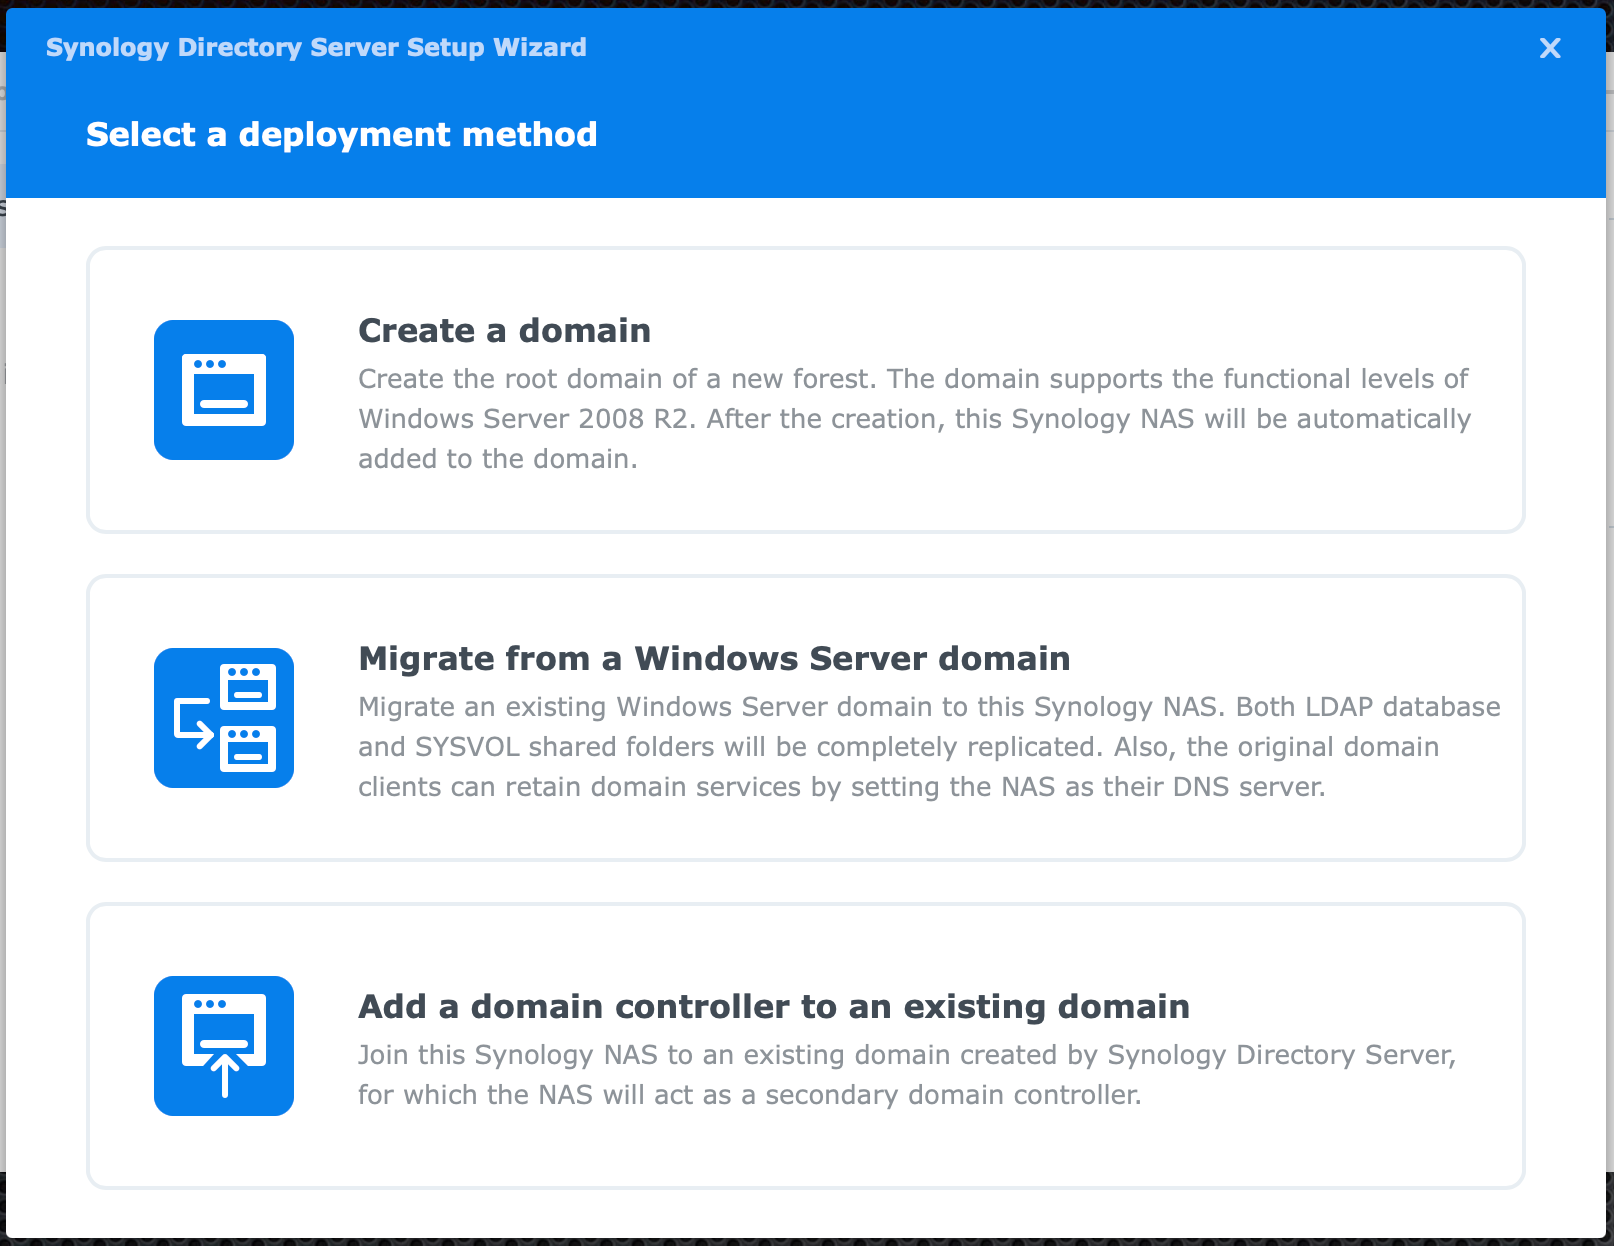The width and height of the screenshot is (1614, 1246).
Task: Click the Create a domain icon
Action: (x=224, y=390)
